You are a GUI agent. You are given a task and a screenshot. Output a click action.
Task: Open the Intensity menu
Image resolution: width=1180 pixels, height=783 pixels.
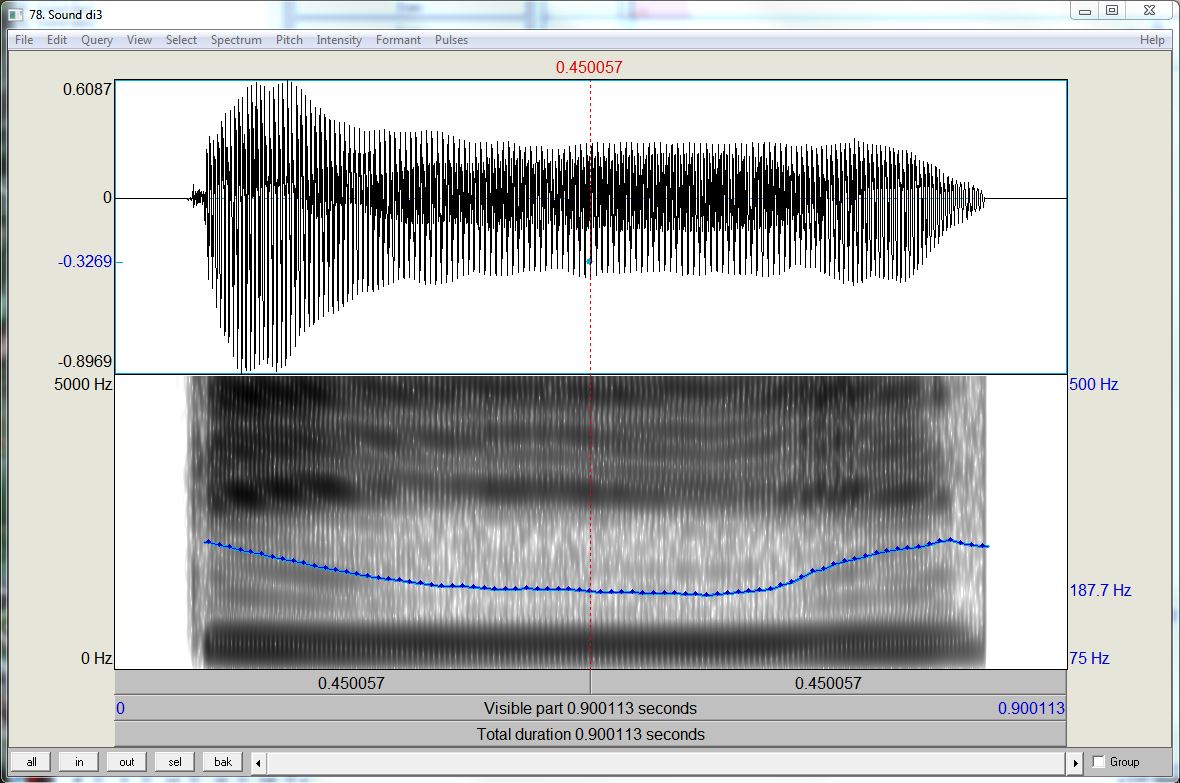pyautogui.click(x=339, y=40)
